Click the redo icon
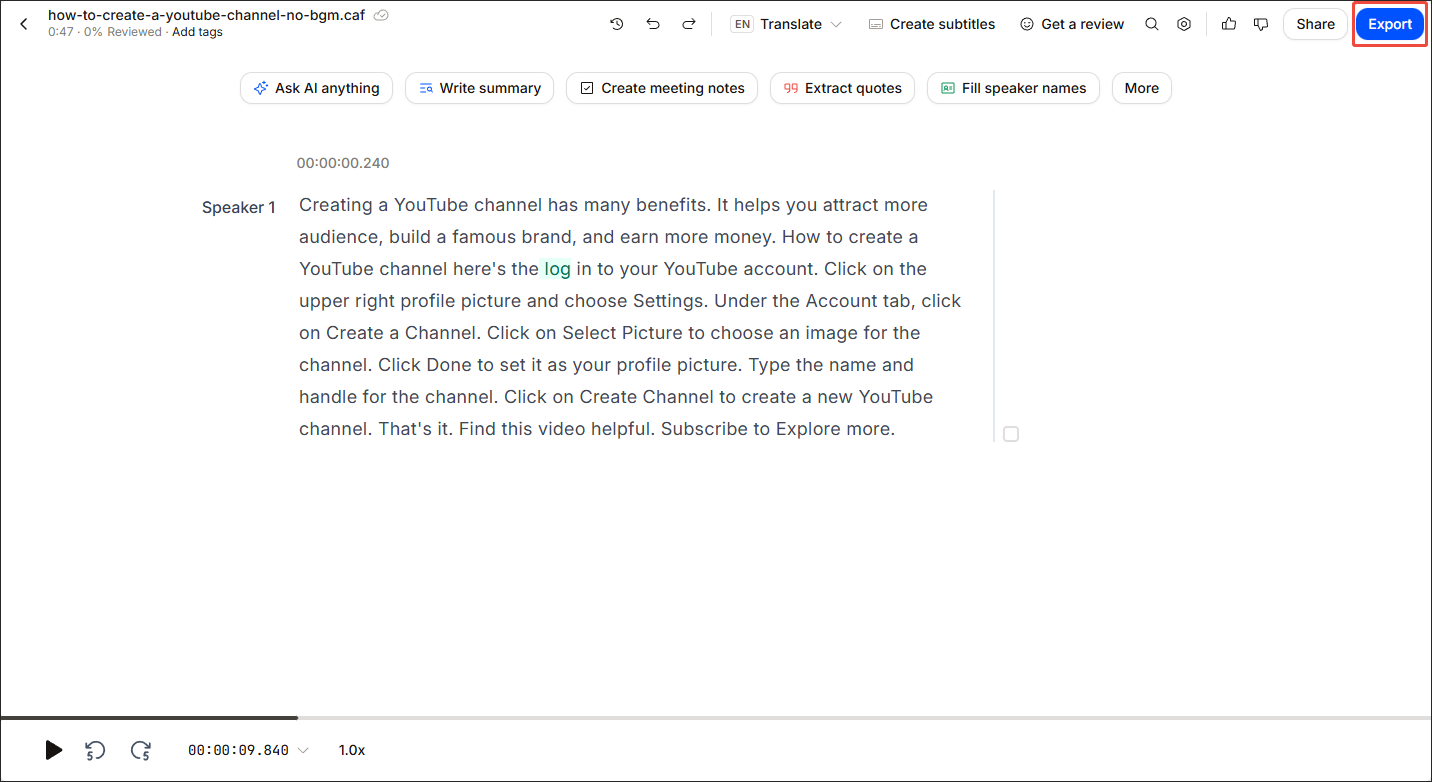Viewport: 1432px width, 782px height. (x=689, y=23)
